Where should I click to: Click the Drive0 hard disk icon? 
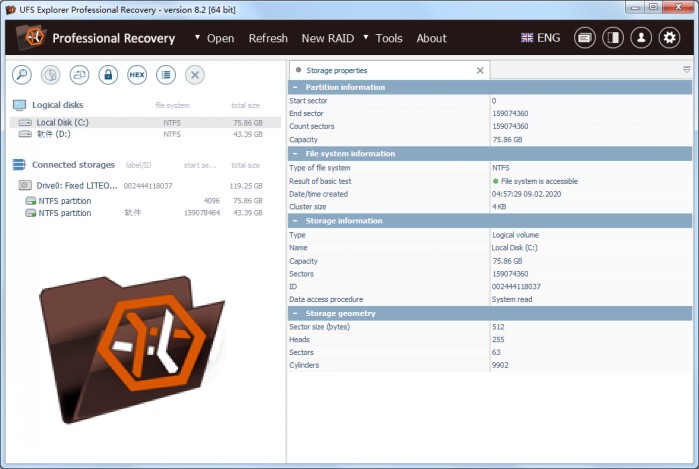[25, 185]
